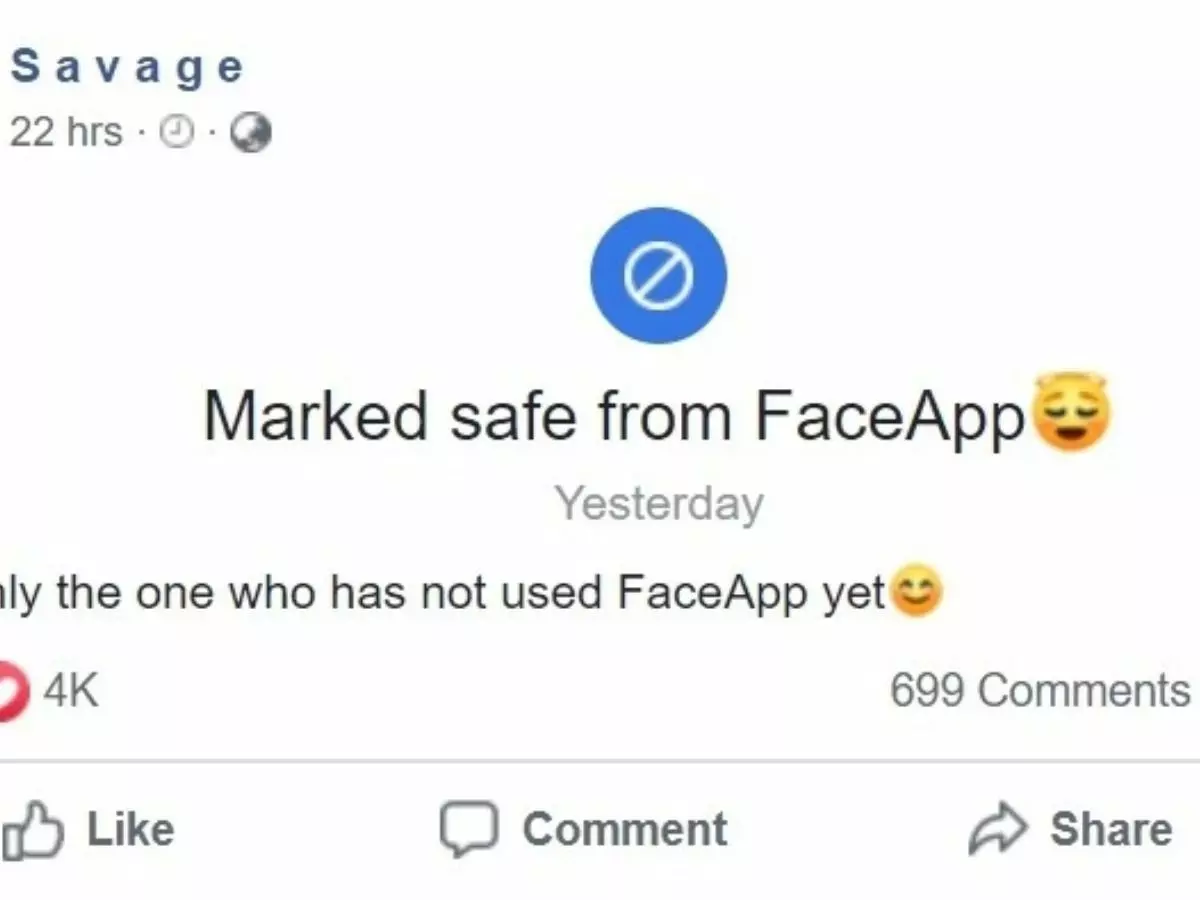Click the blue Marked Safe crisis badge
The image size is (1200, 900).
click(x=657, y=275)
